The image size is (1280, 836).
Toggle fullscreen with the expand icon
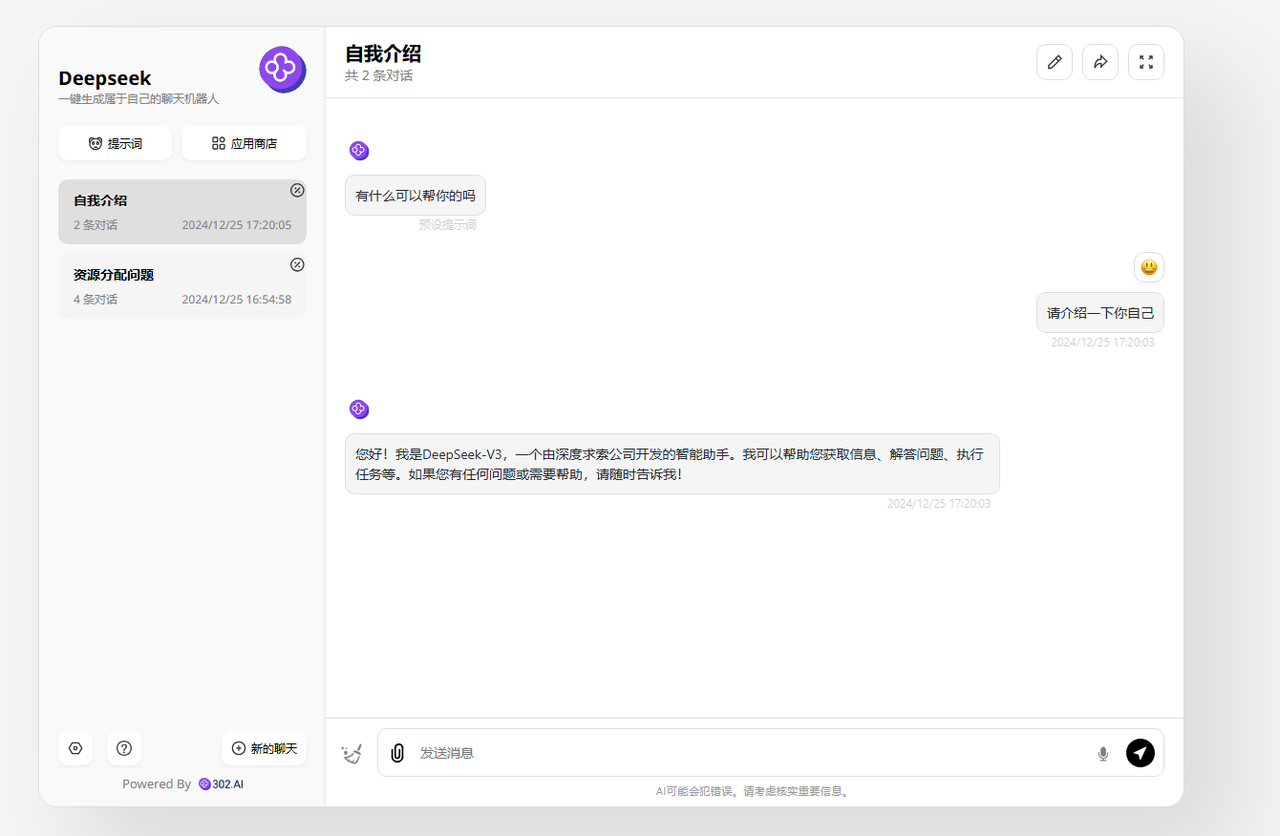(x=1146, y=62)
